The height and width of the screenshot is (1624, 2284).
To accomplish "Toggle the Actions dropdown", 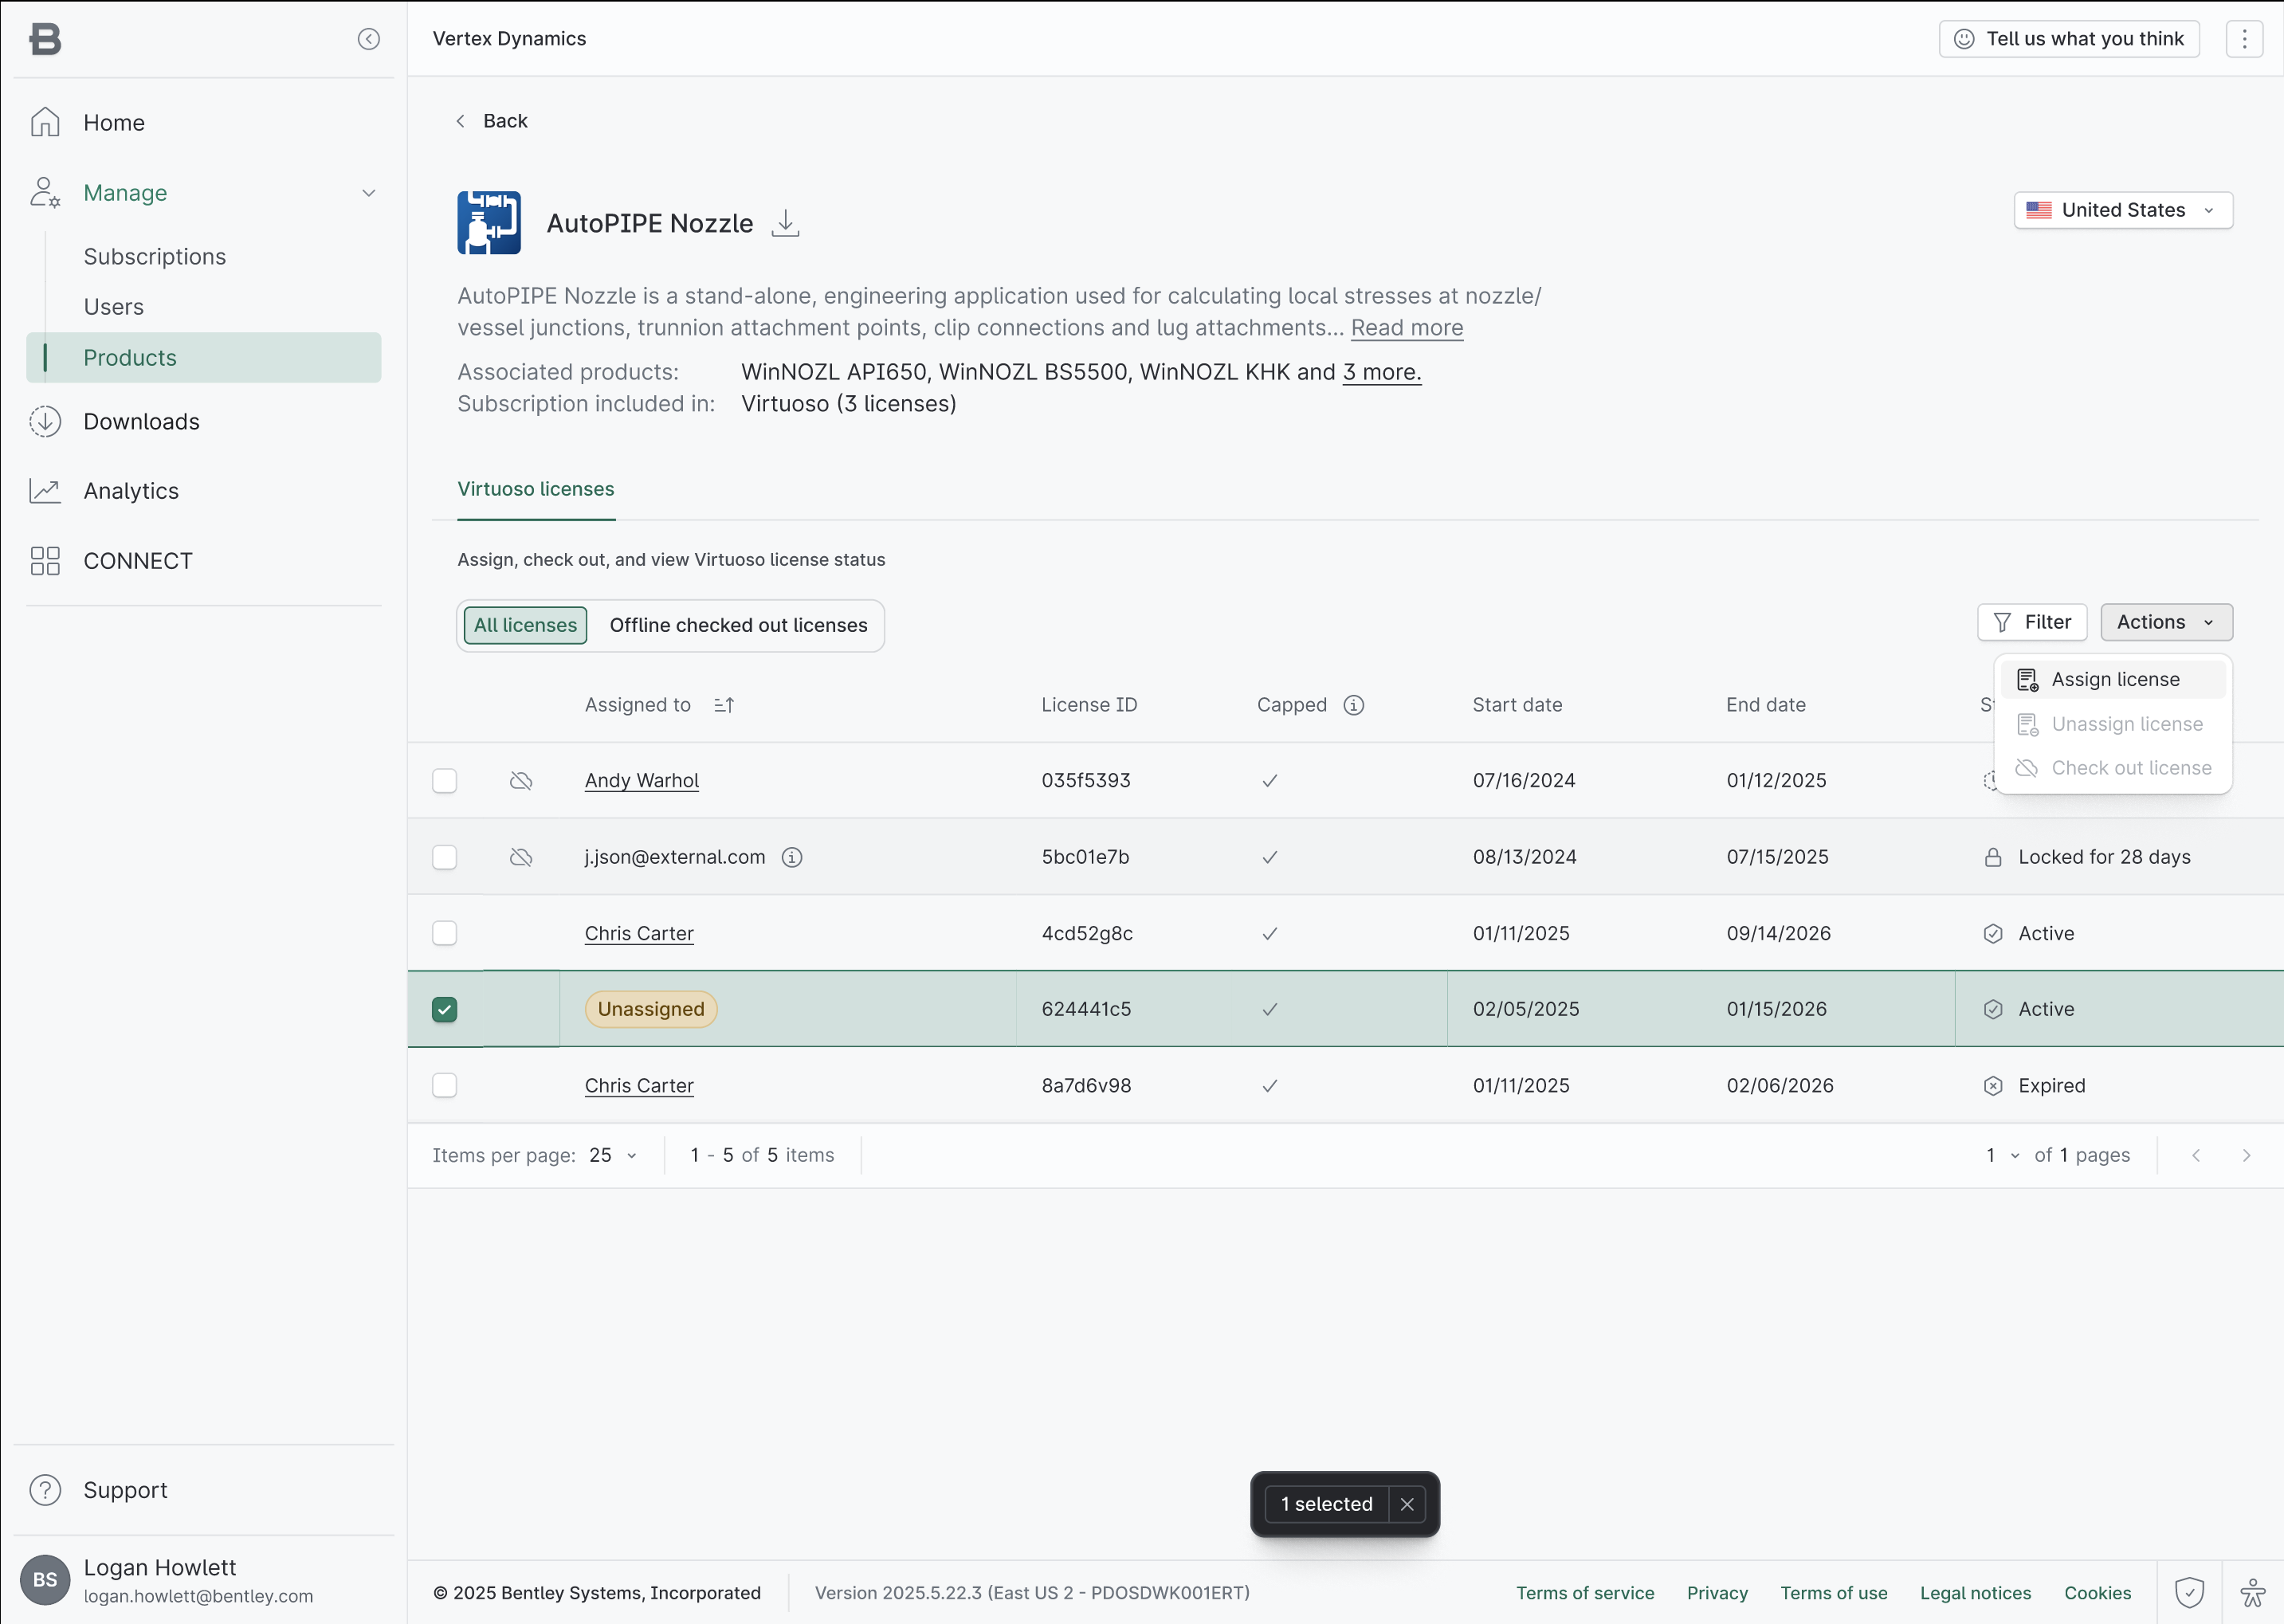I will (2166, 622).
